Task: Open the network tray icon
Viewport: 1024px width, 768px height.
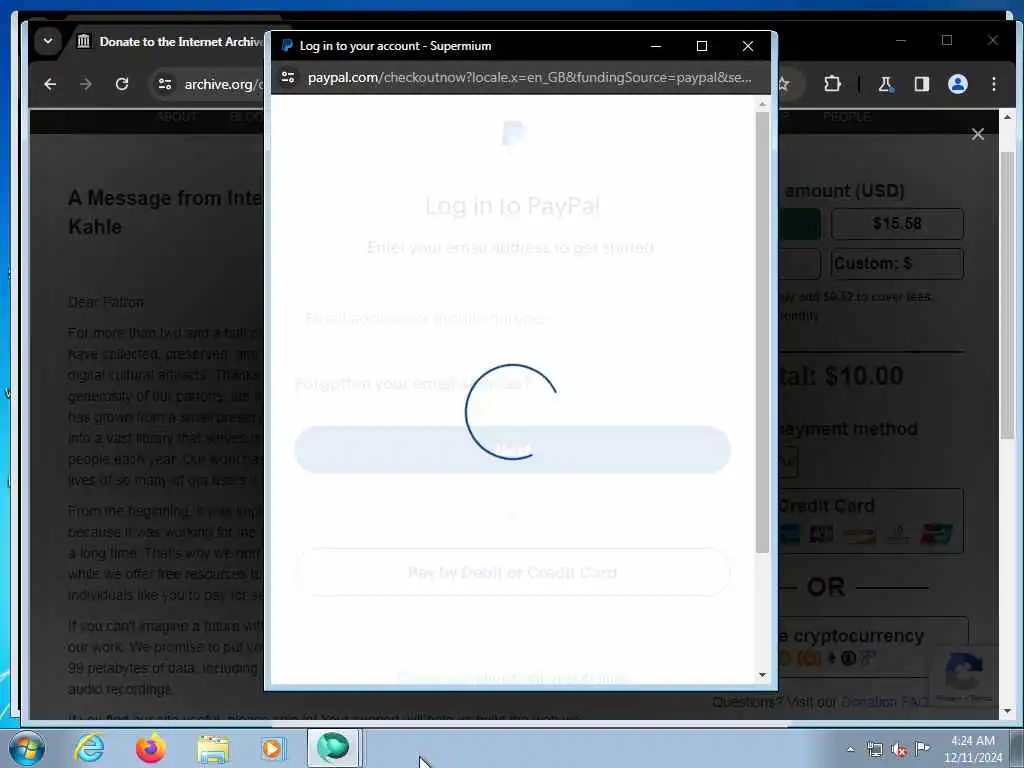Action: (874, 750)
